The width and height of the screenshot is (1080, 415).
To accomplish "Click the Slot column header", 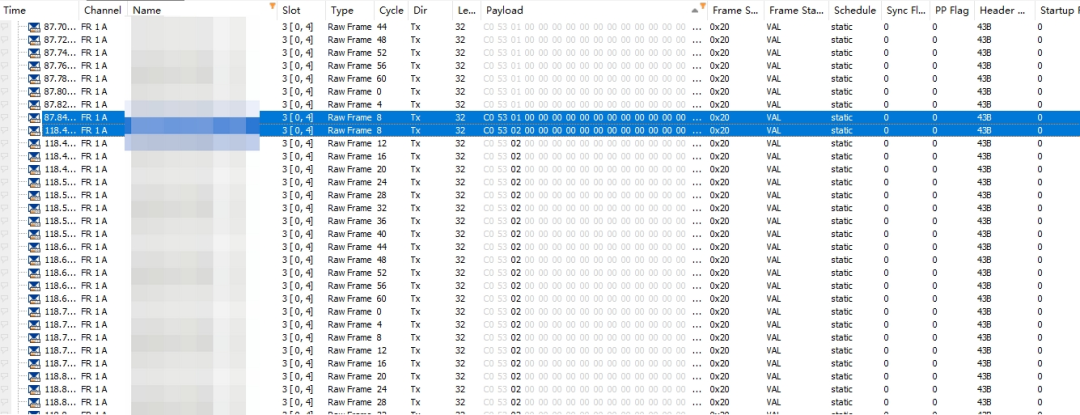I will point(292,9).
